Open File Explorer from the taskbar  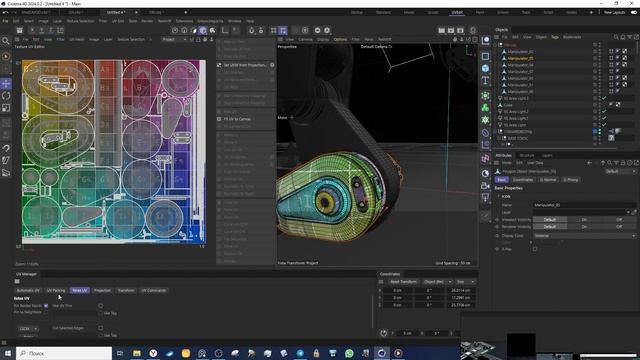(x=137, y=353)
